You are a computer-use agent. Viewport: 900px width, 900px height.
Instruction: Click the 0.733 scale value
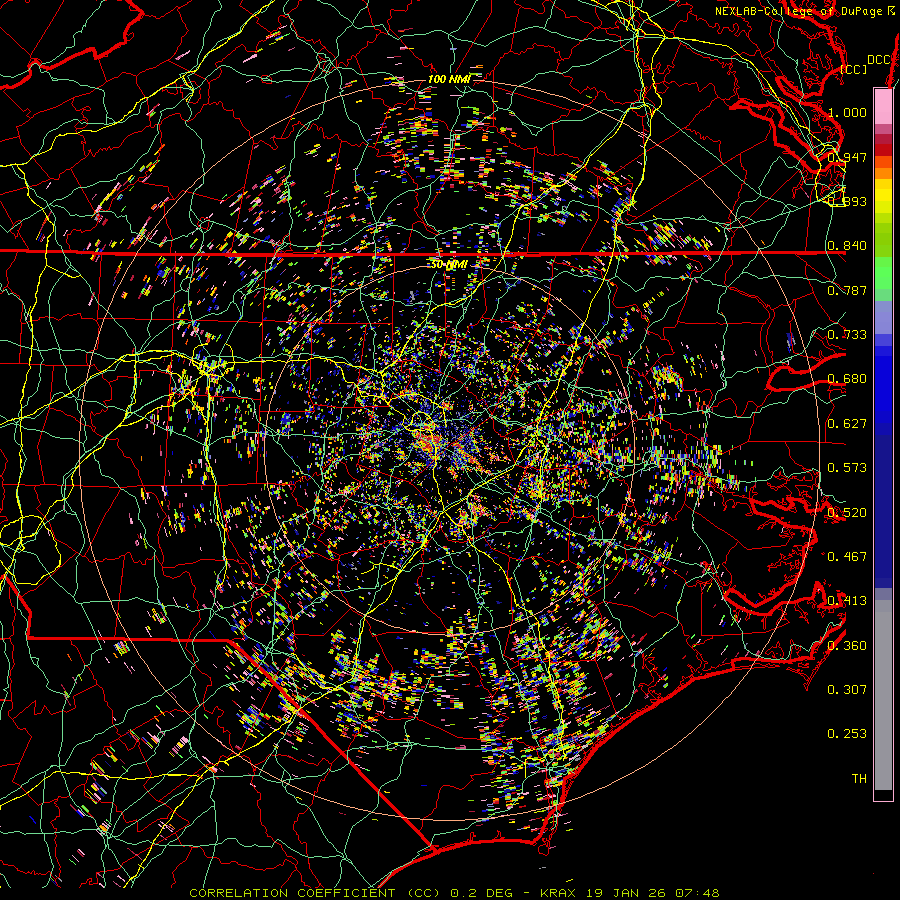(x=847, y=335)
